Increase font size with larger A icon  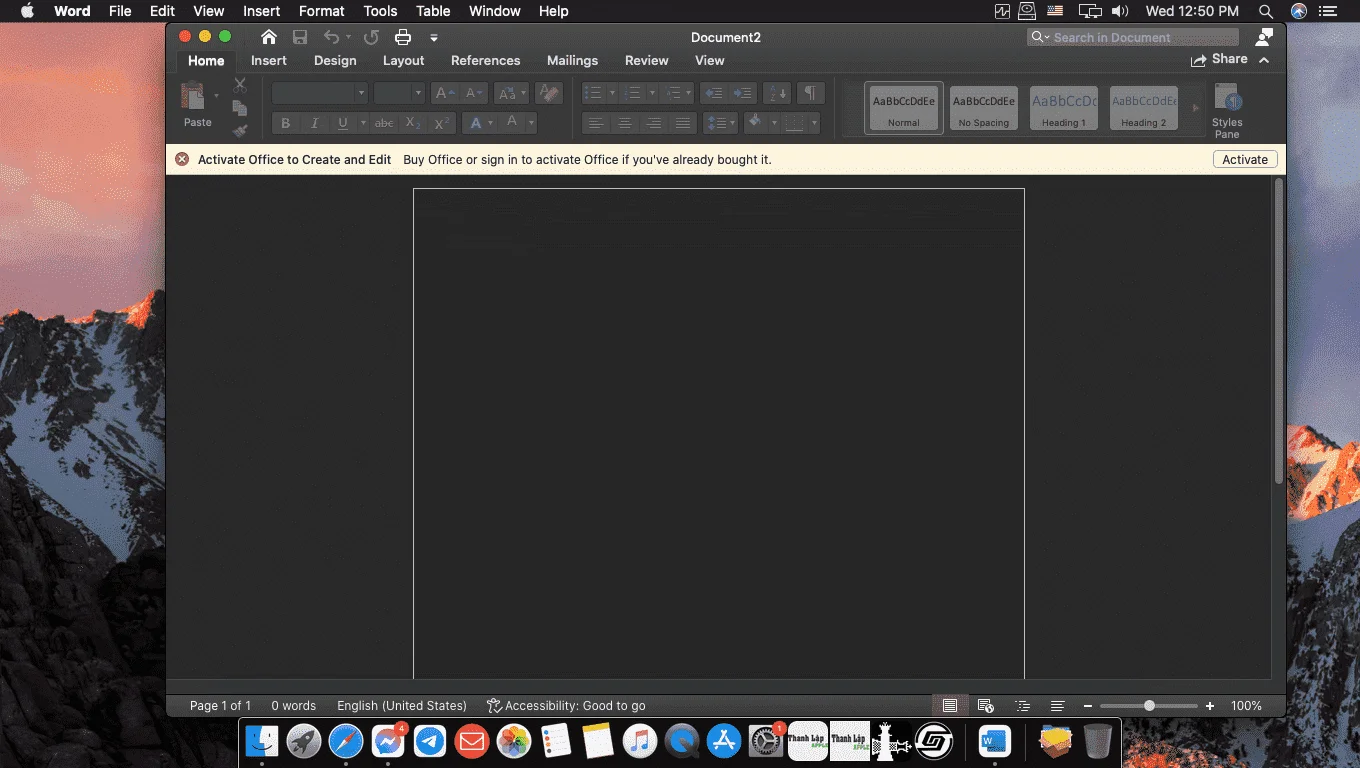coord(445,93)
